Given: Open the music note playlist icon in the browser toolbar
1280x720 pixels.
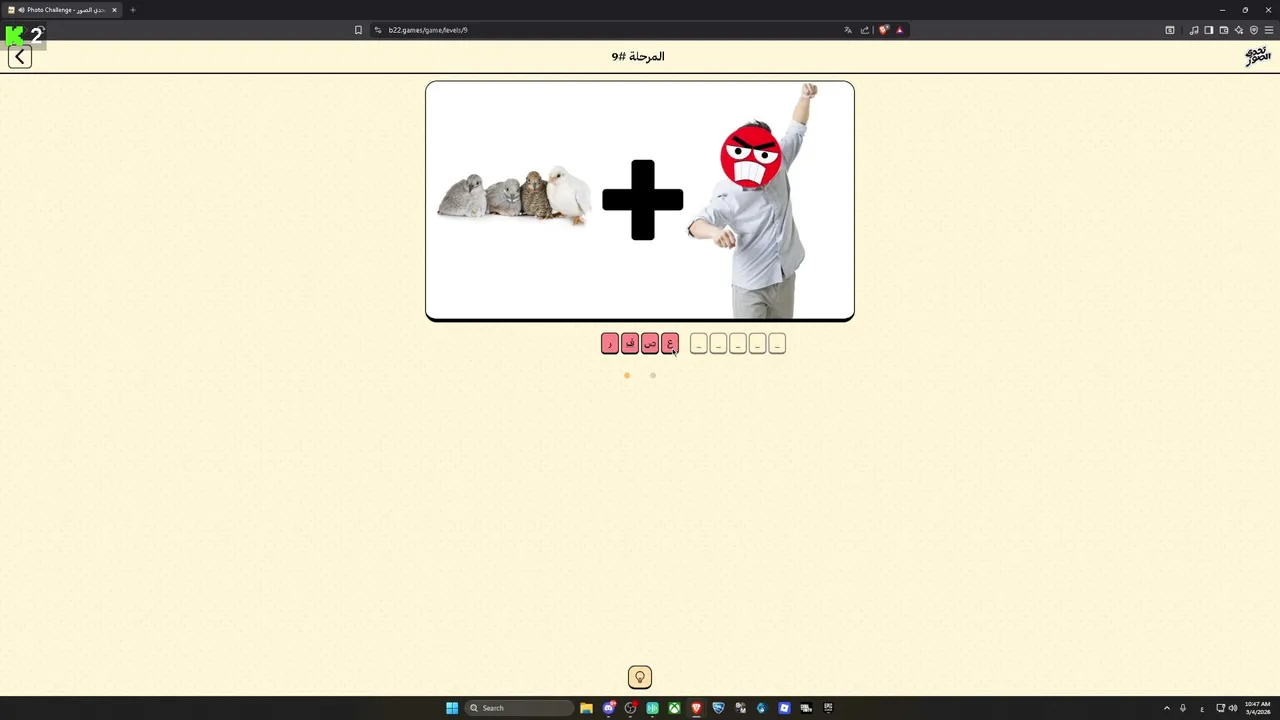Looking at the screenshot, I should [1194, 30].
